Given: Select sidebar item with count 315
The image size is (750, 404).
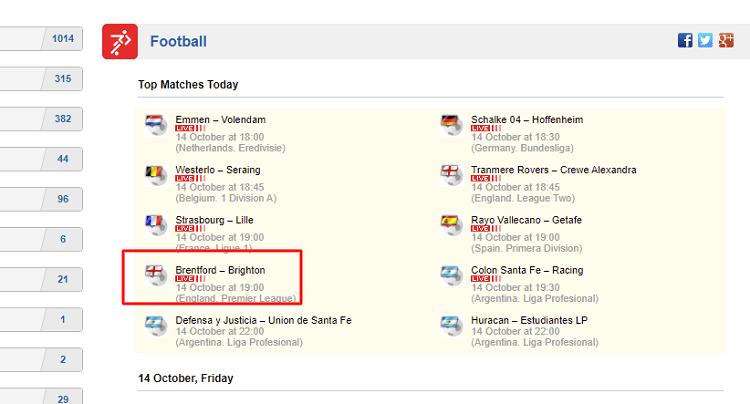Looking at the screenshot, I should [x=41, y=79].
